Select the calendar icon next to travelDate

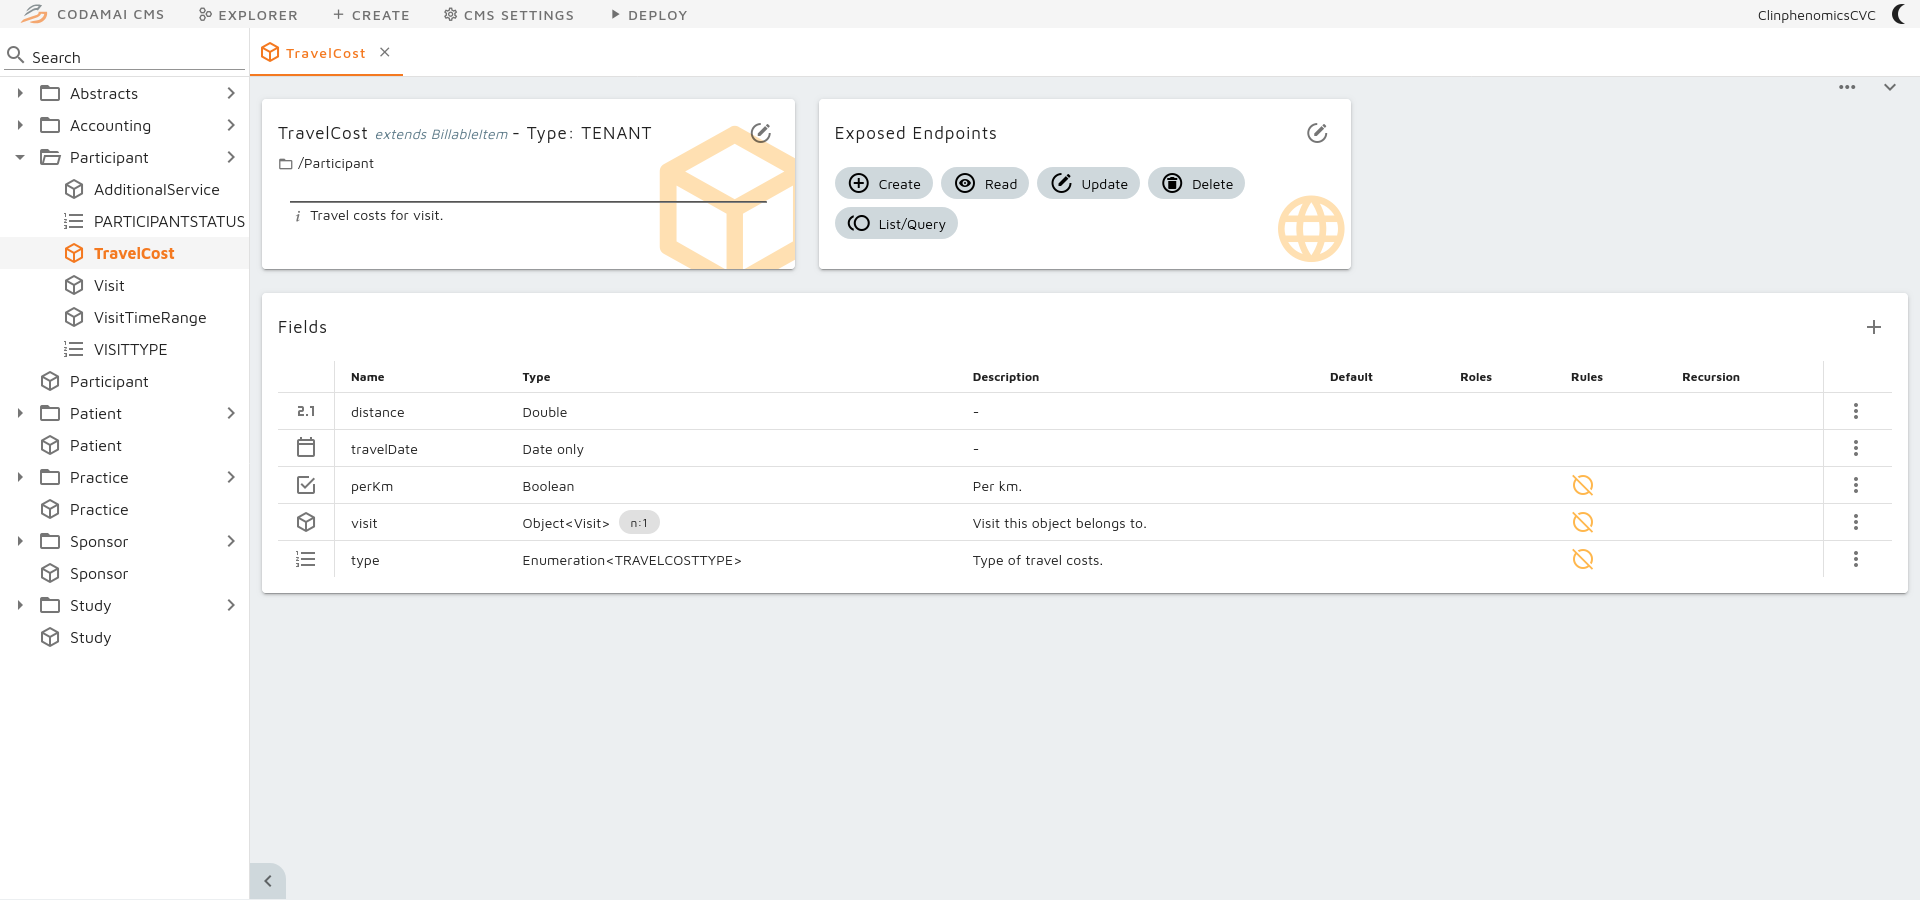(306, 448)
